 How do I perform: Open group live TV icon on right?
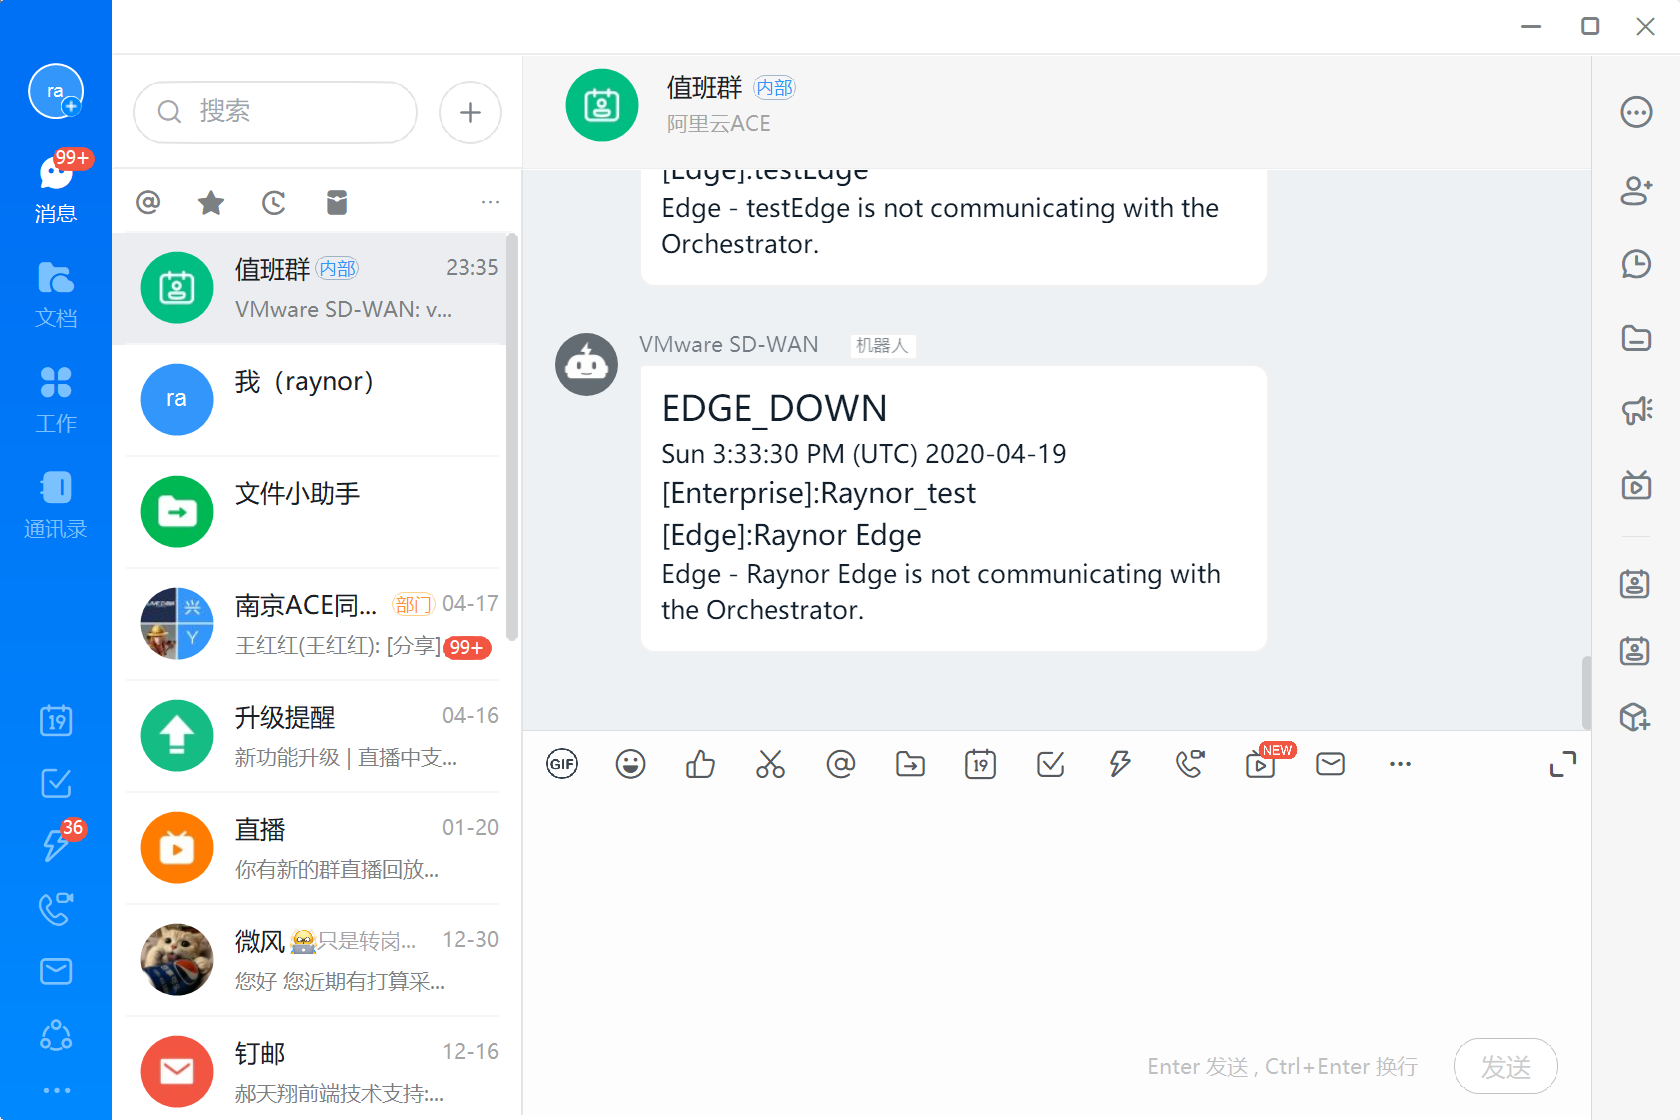pos(1636,485)
